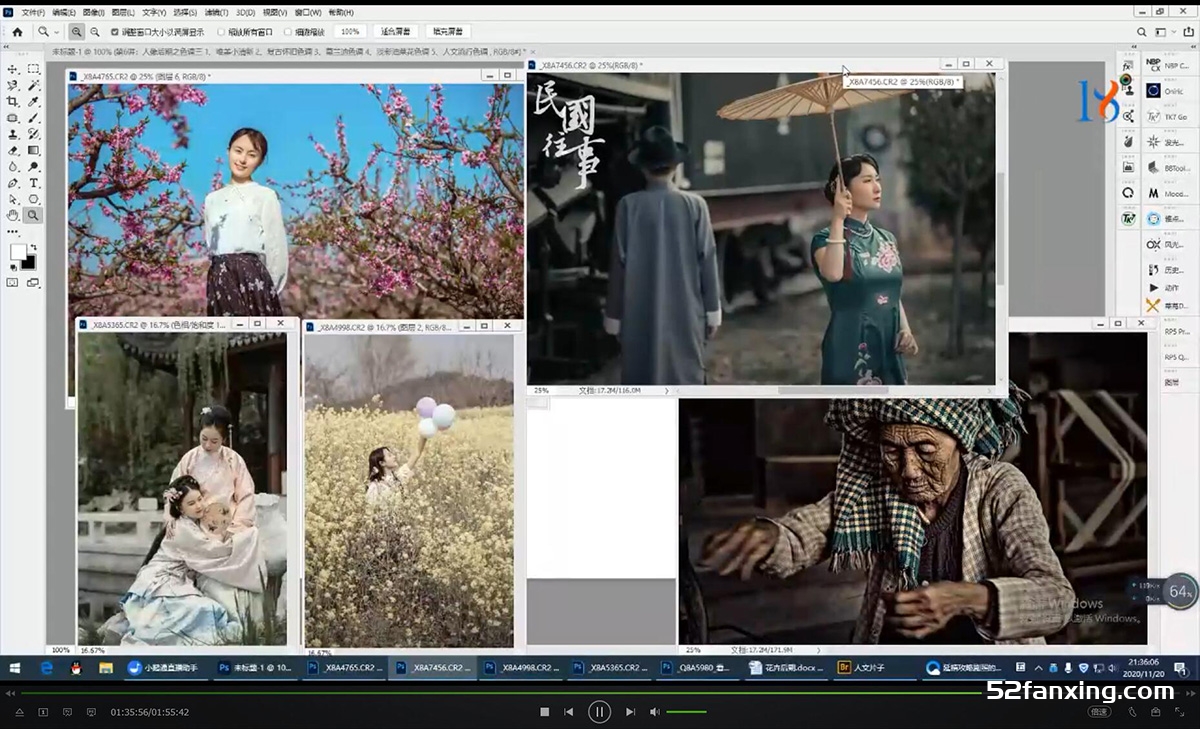
Task: Click the foreground color swatch
Action: [18, 252]
